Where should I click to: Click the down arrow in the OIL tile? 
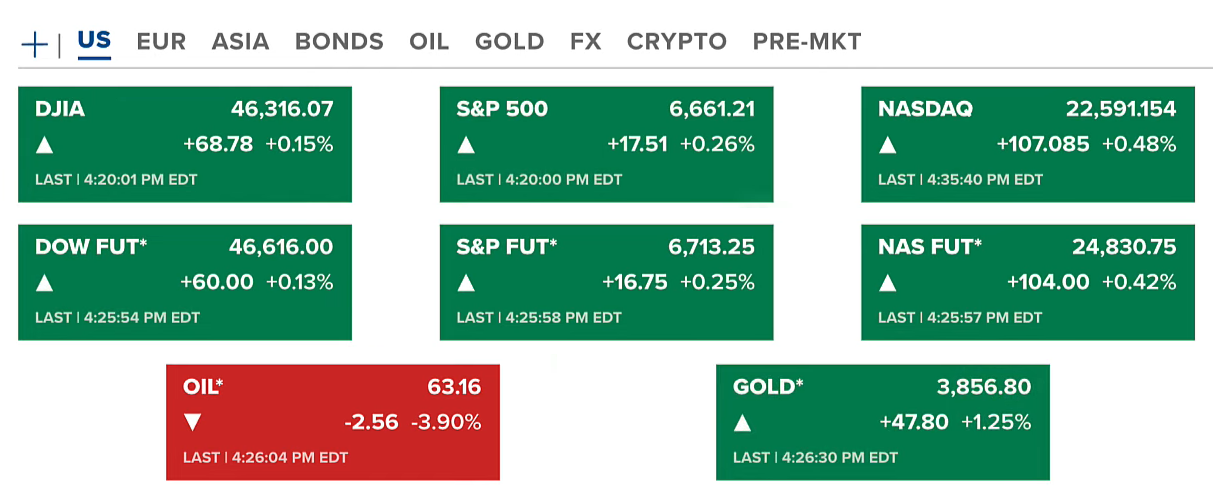[x=192, y=423]
